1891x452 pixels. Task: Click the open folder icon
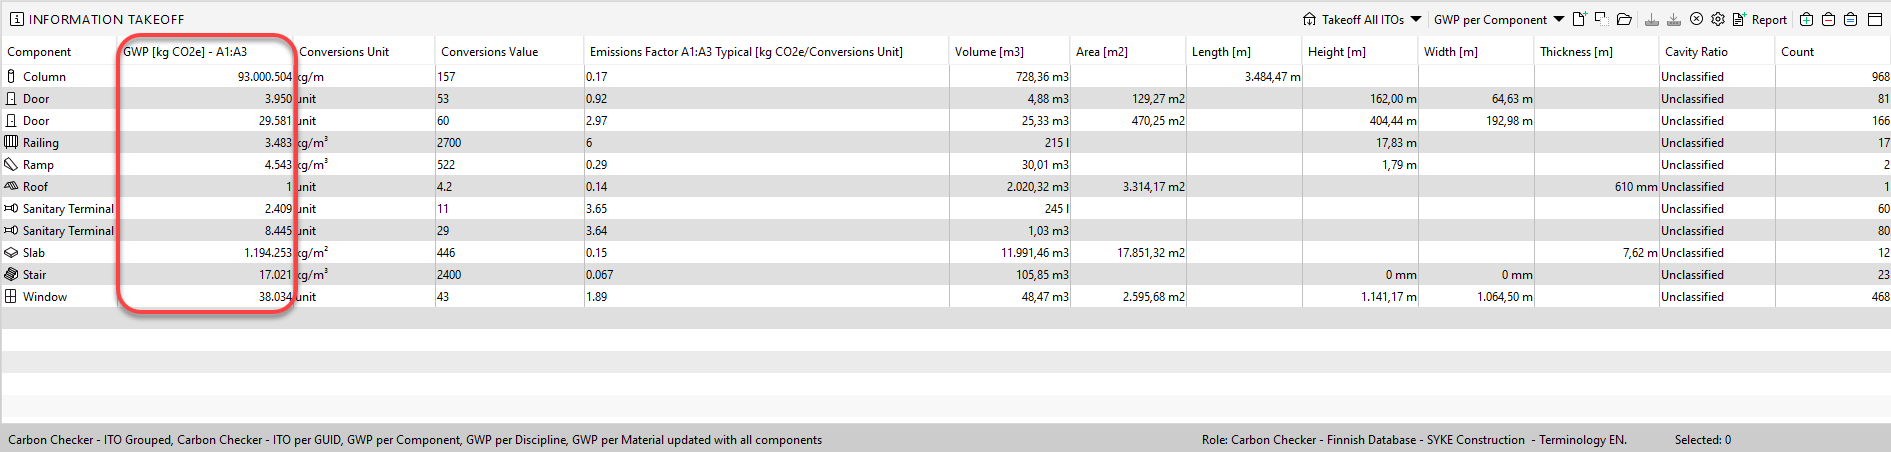[1624, 19]
